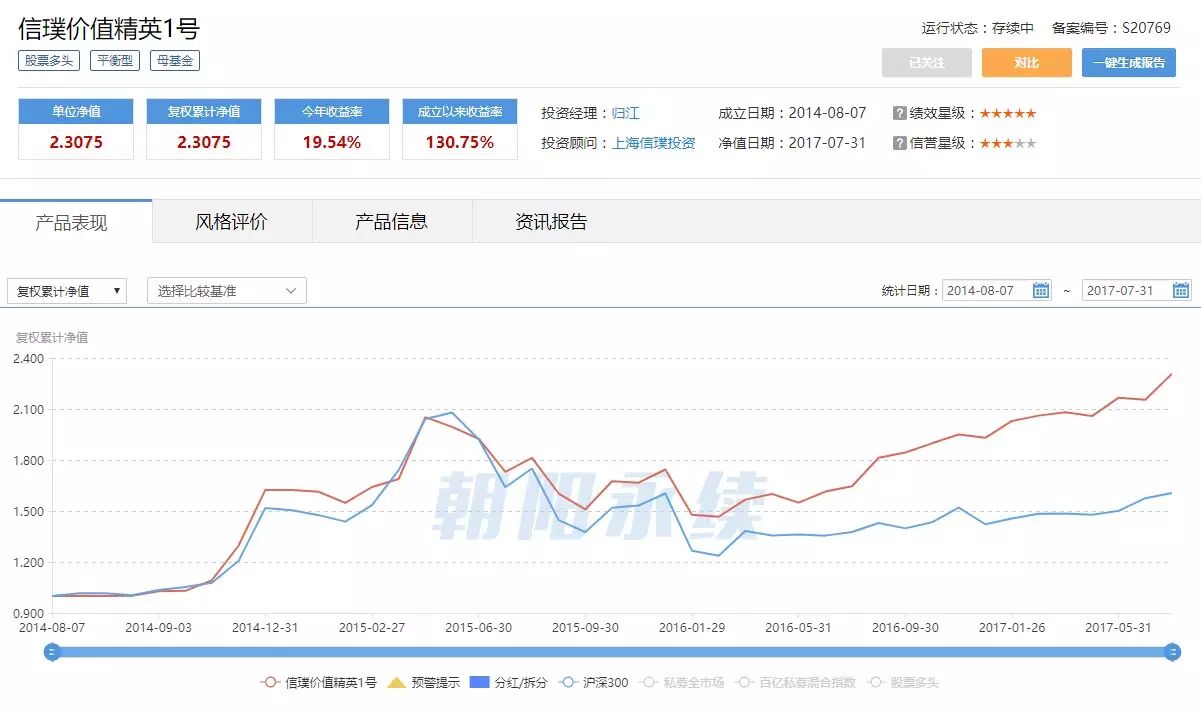This screenshot has width=1201, height=712.
Task: Click 一键生成报告 button
Action: [x=1129, y=63]
